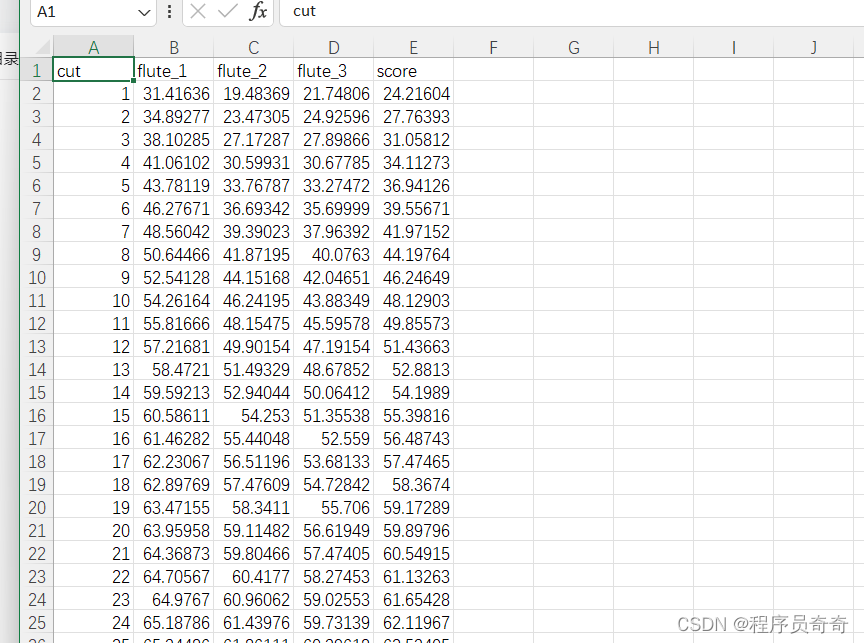Image resolution: width=864 pixels, height=643 pixels.
Task: Click the flute_1 header cell
Action: (x=174, y=70)
